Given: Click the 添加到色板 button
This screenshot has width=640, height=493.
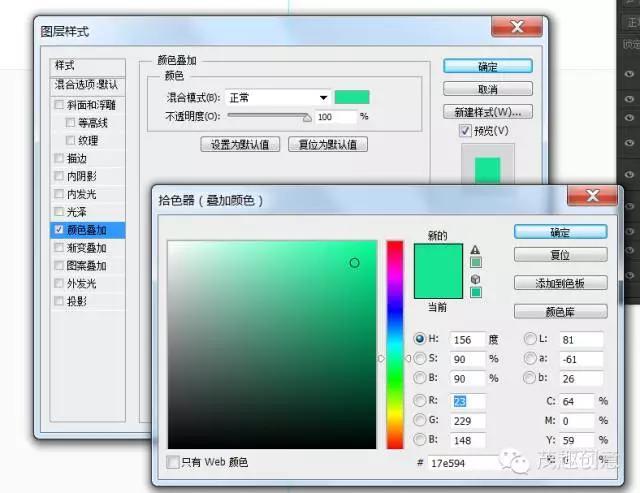Looking at the screenshot, I should [560, 283].
